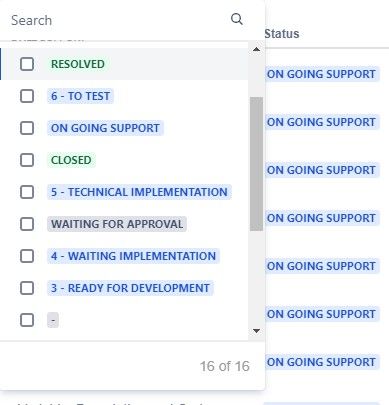Toggle the WAITING FOR APPROVAL checkbox
389x405 pixels.
pyautogui.click(x=27, y=224)
